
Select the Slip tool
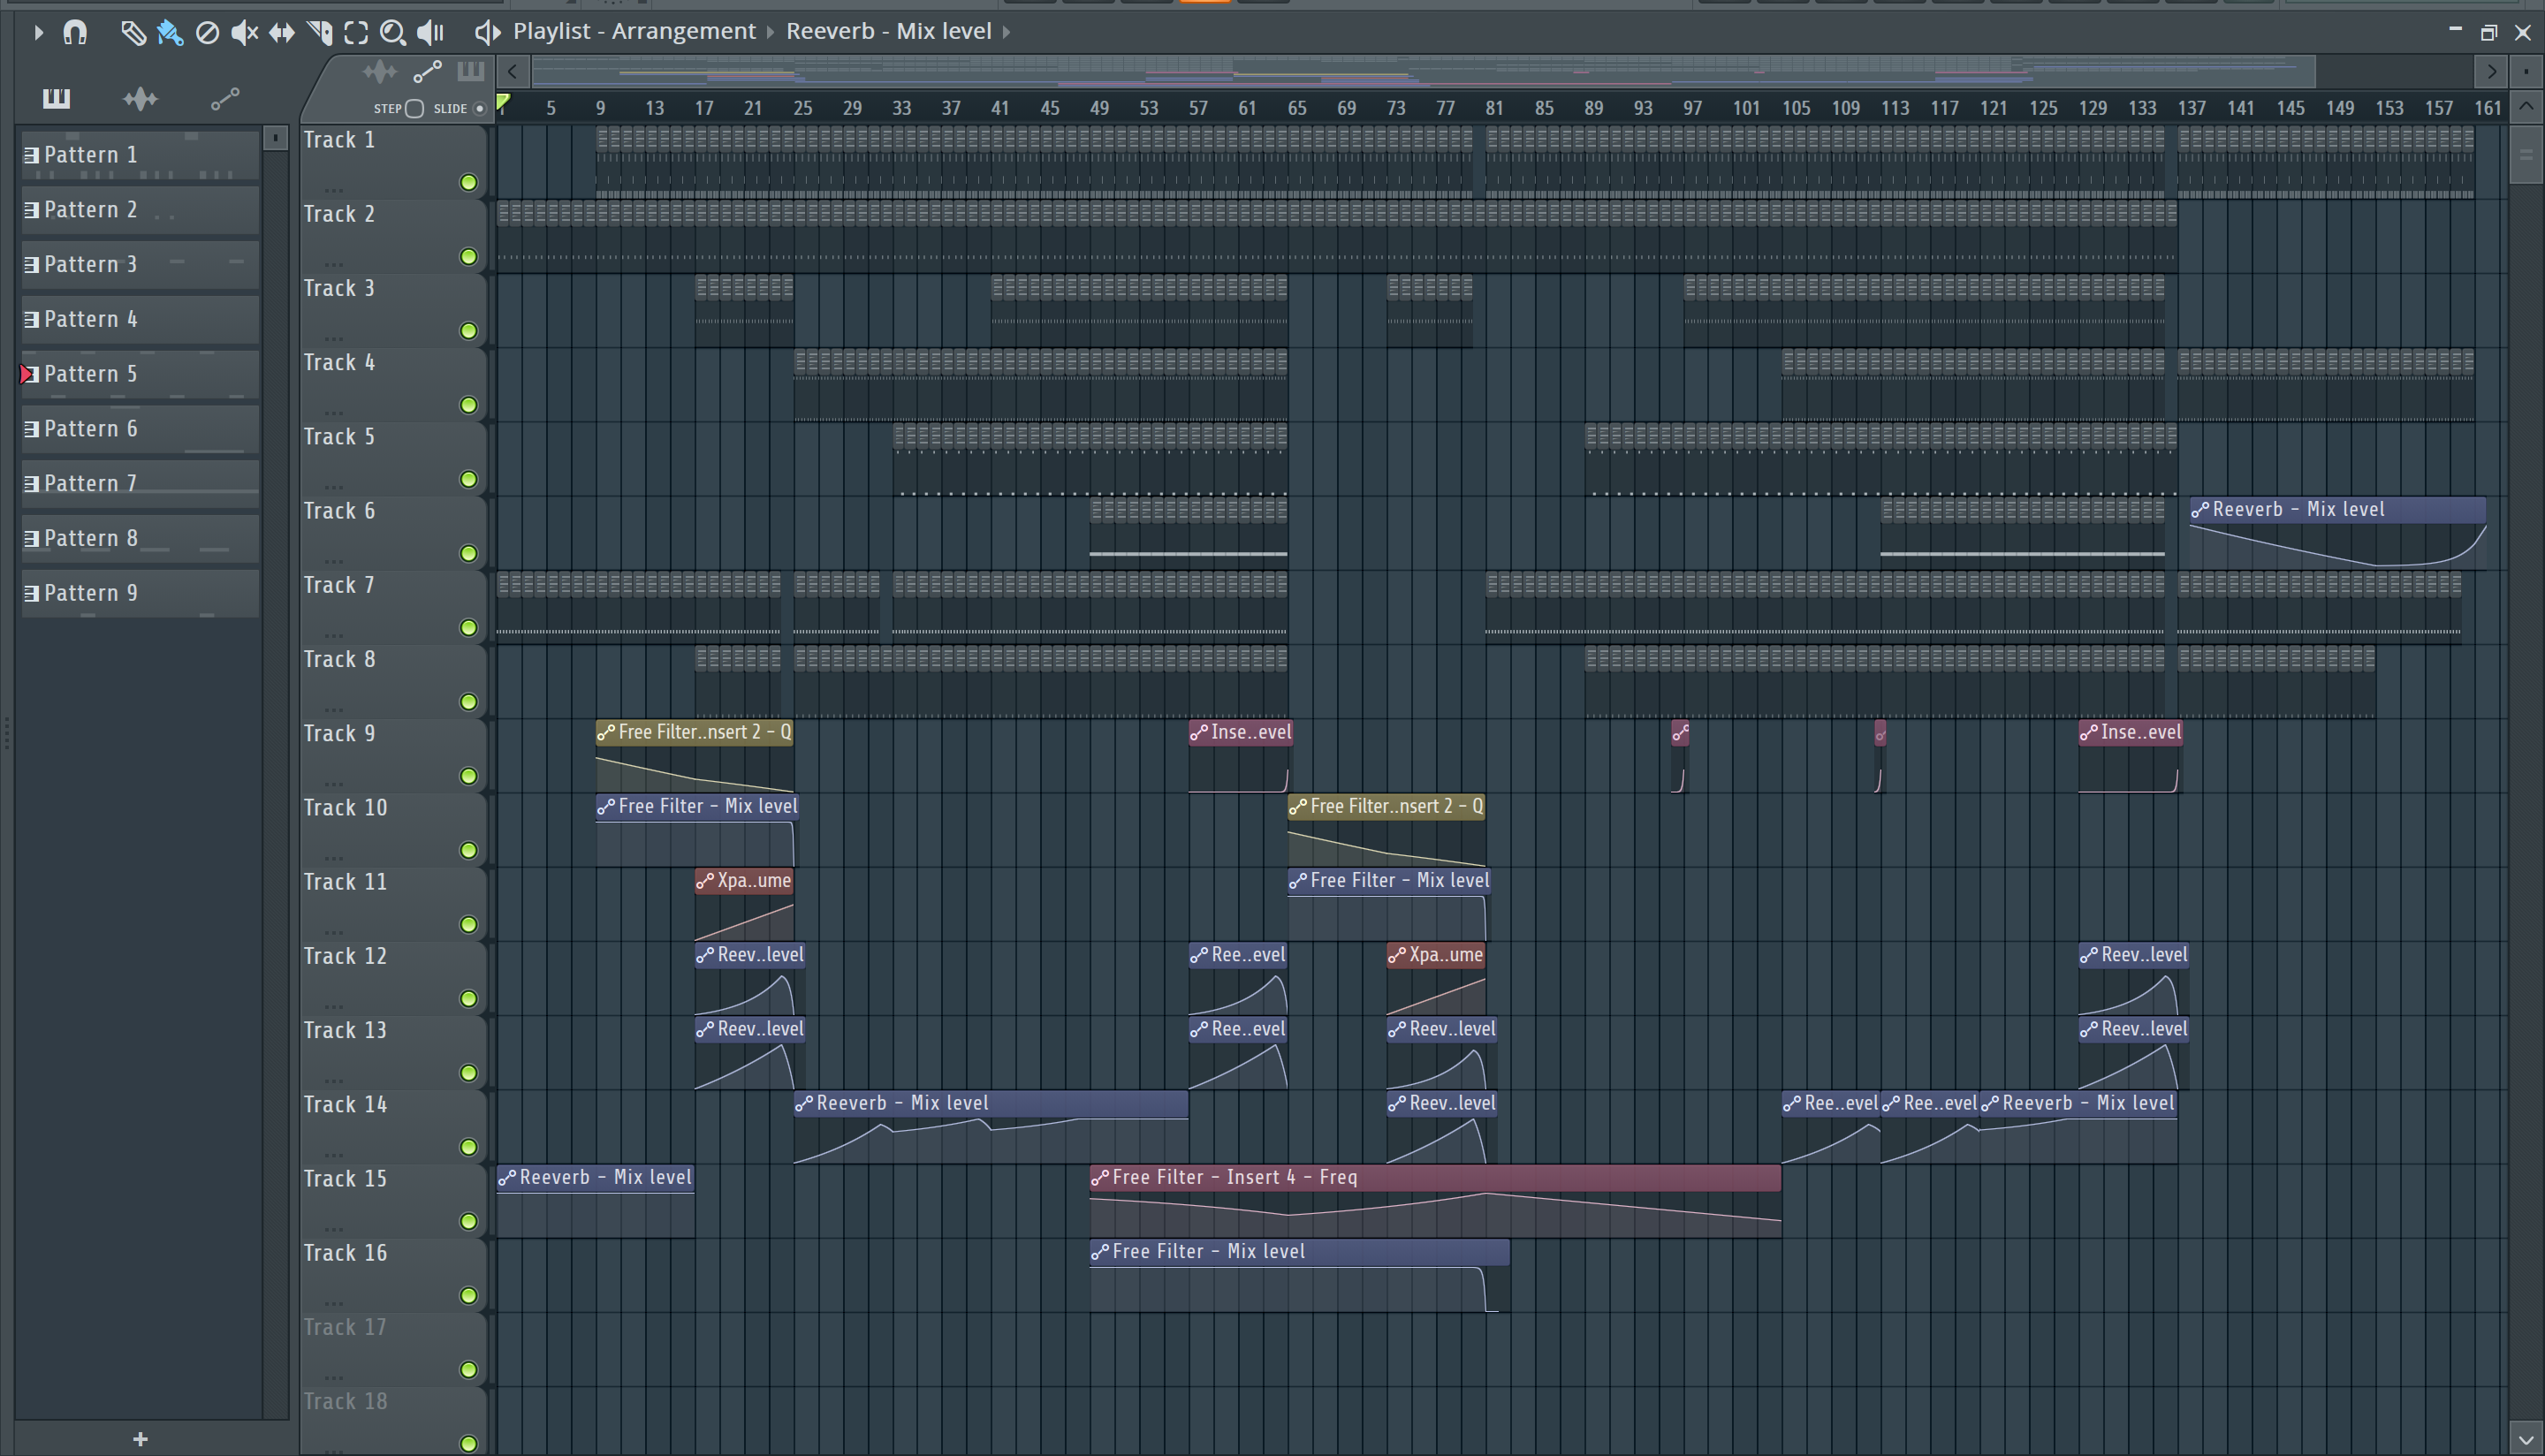pyautogui.click(x=282, y=32)
